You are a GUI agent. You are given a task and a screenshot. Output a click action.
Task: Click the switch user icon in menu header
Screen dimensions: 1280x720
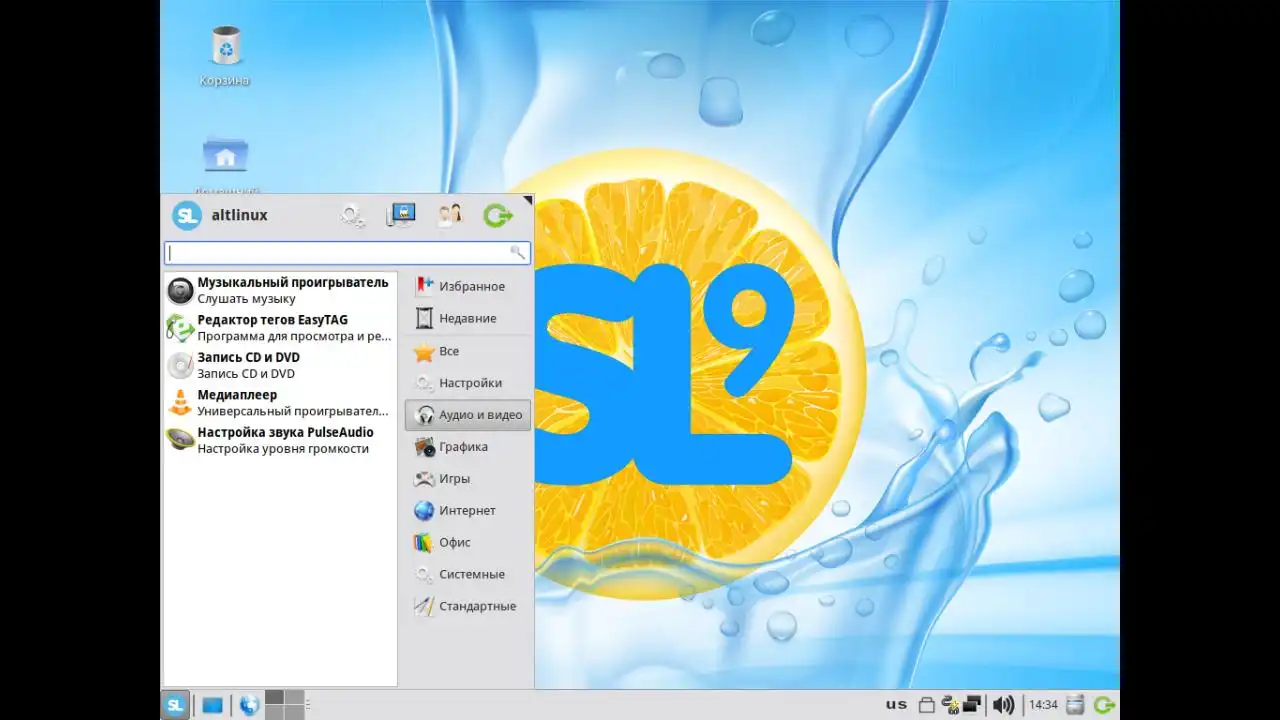pos(450,215)
